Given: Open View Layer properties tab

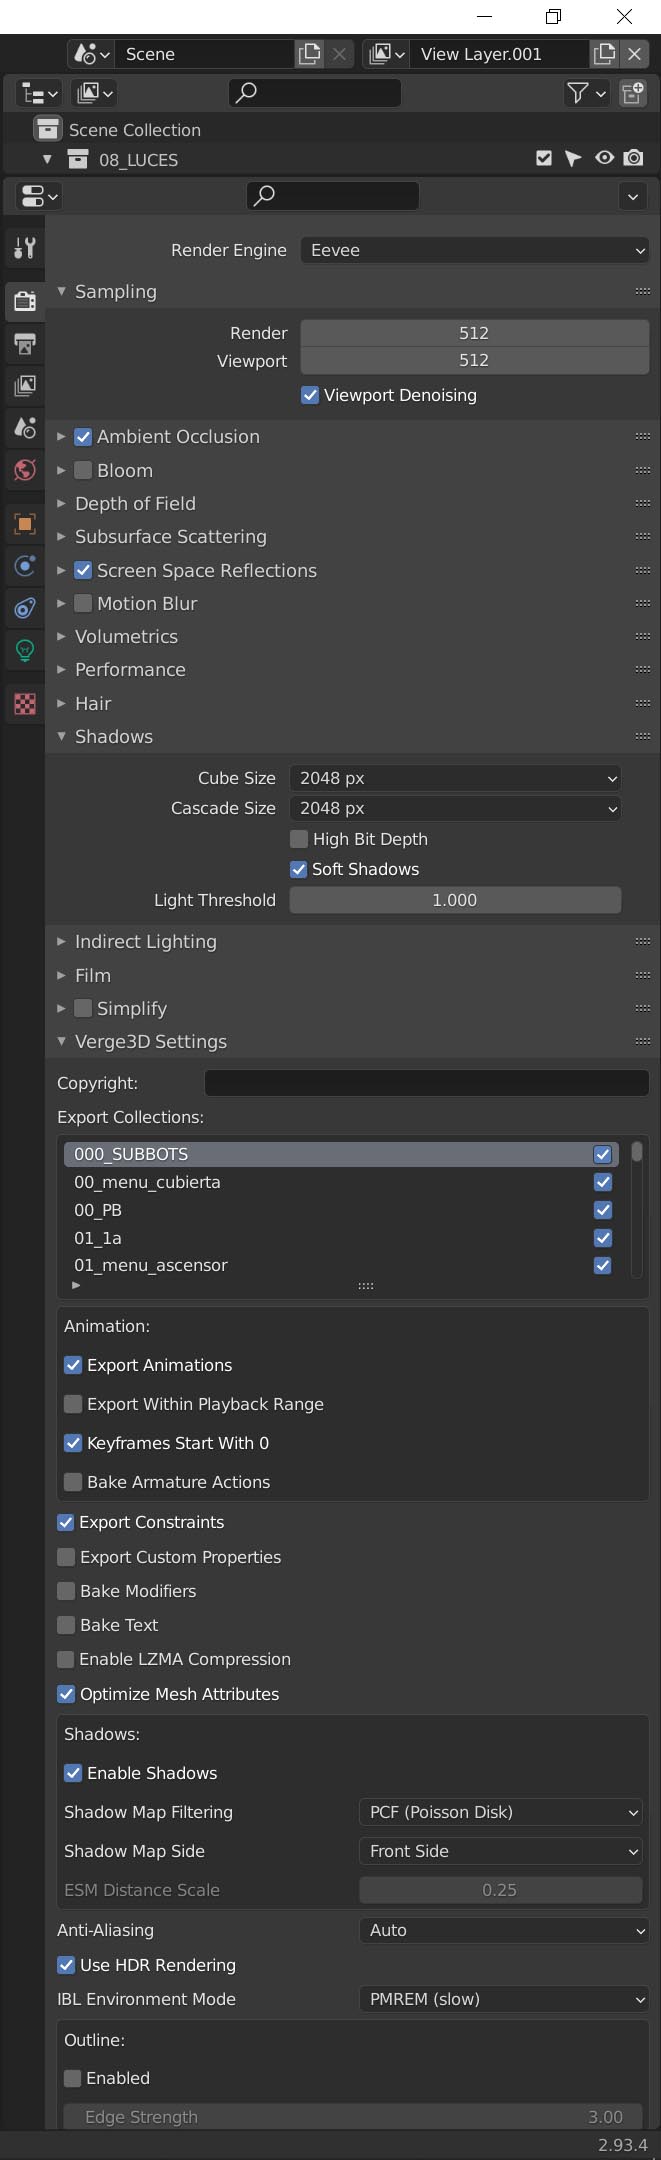Looking at the screenshot, I should [x=25, y=385].
